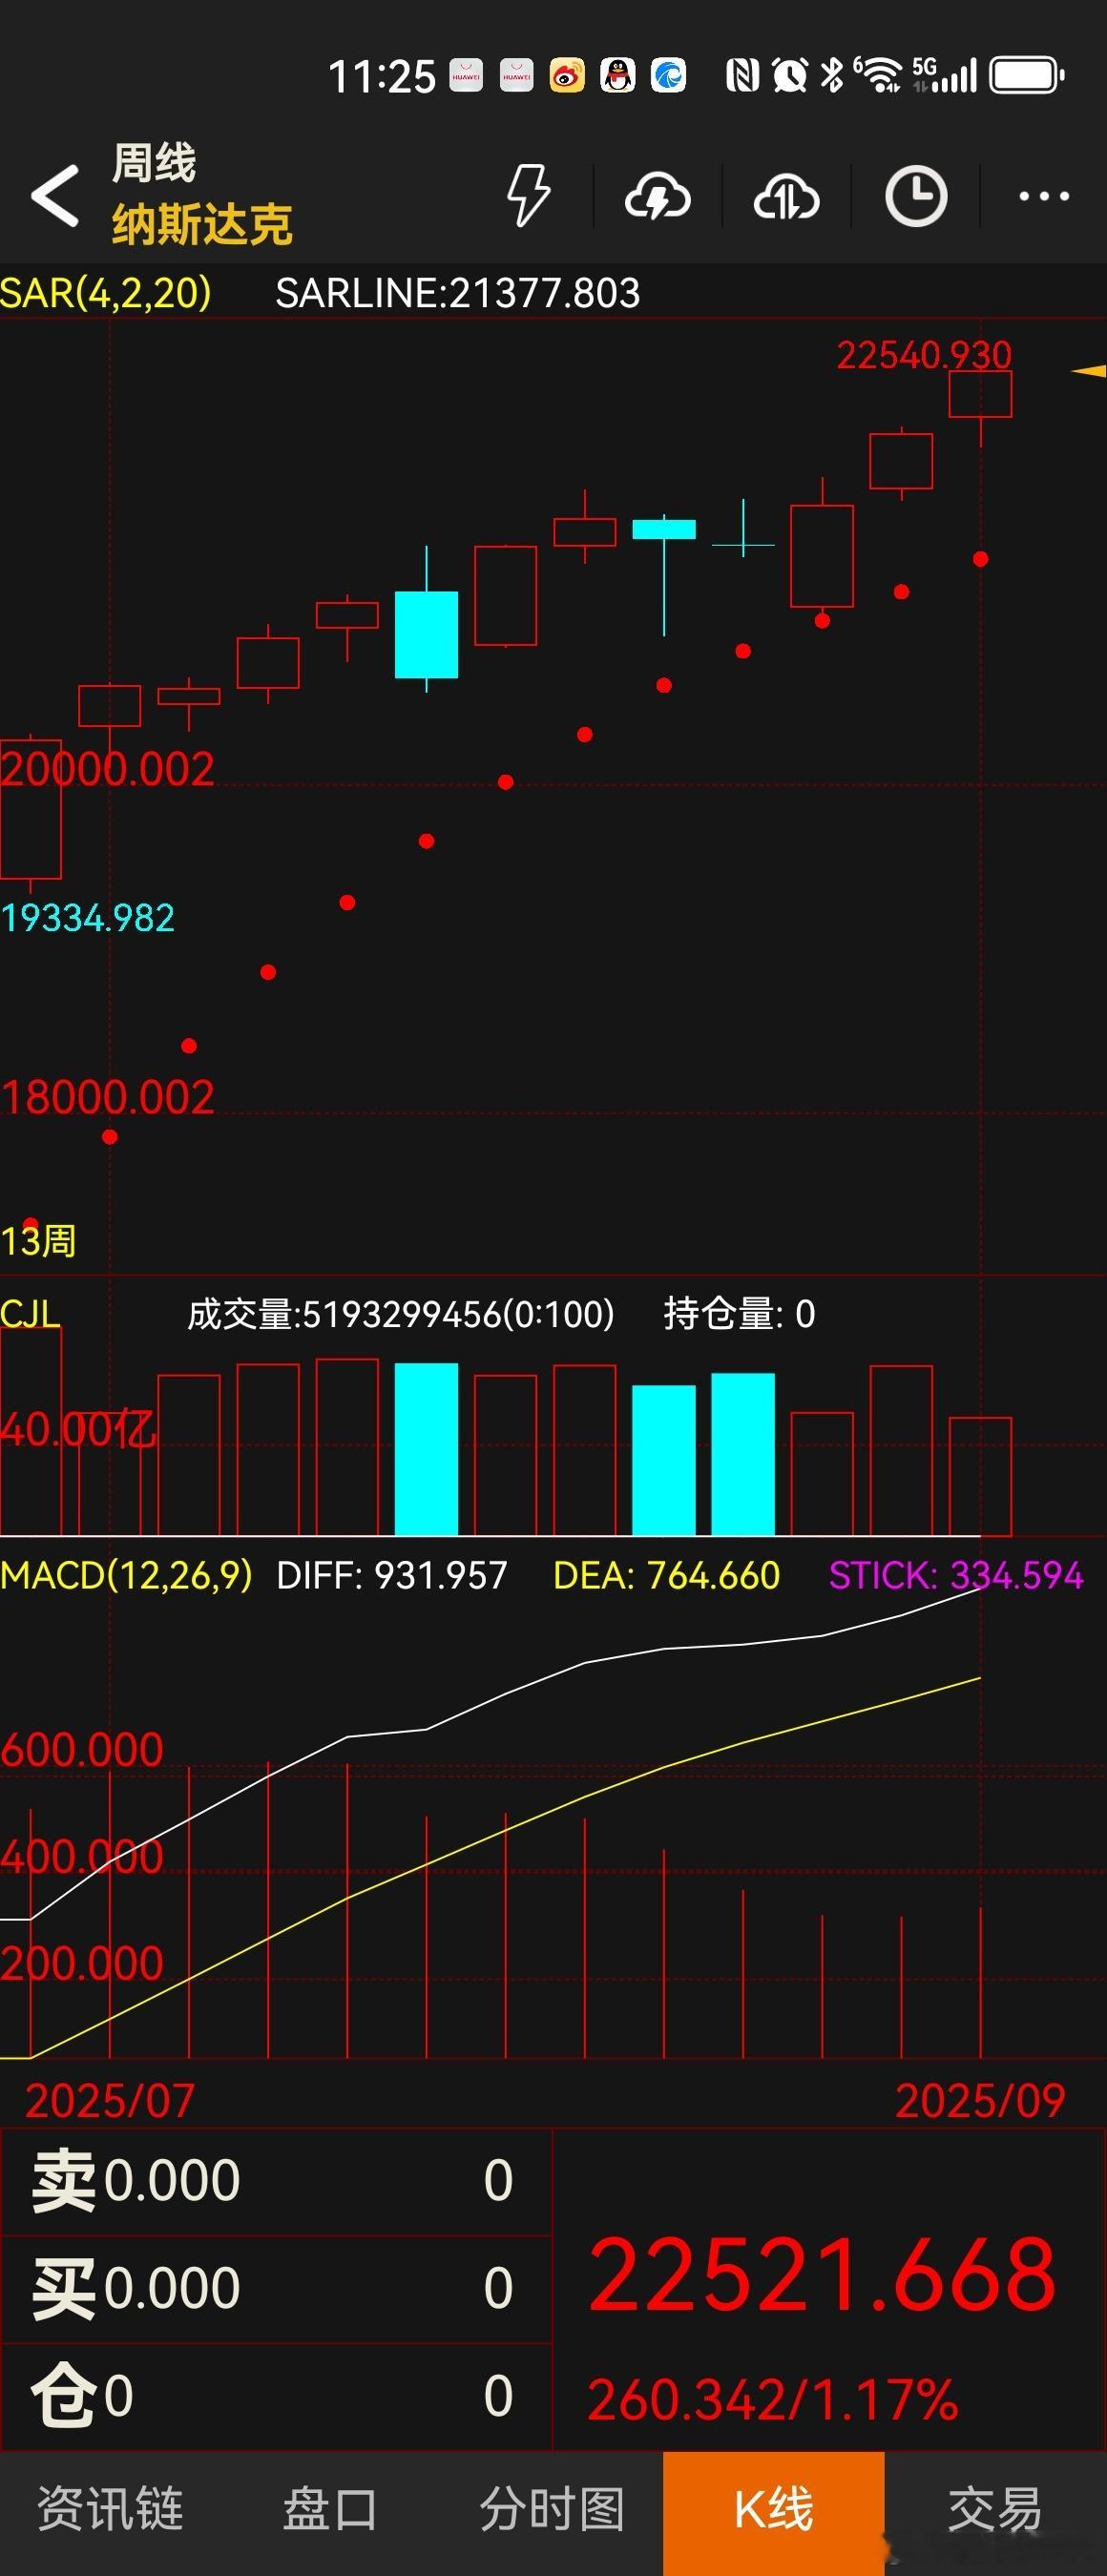Tap the large cyan candlestick in chart
Viewport: 1107px width, 2576px height.
click(x=426, y=634)
